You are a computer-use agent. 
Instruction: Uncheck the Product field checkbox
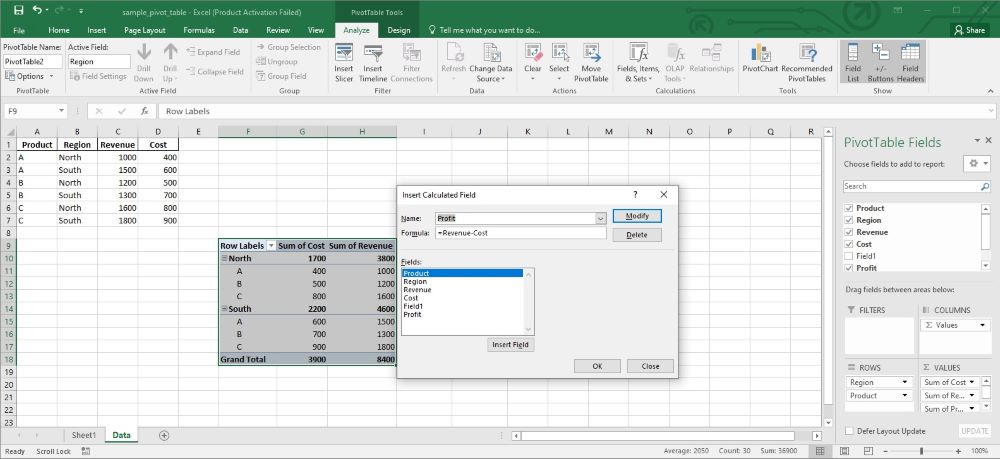click(849, 208)
